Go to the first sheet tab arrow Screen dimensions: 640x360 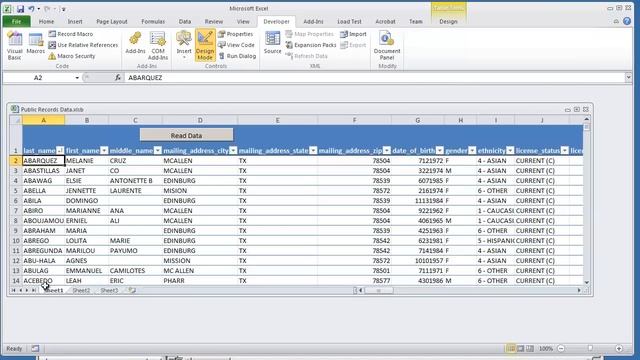[x=13, y=290]
